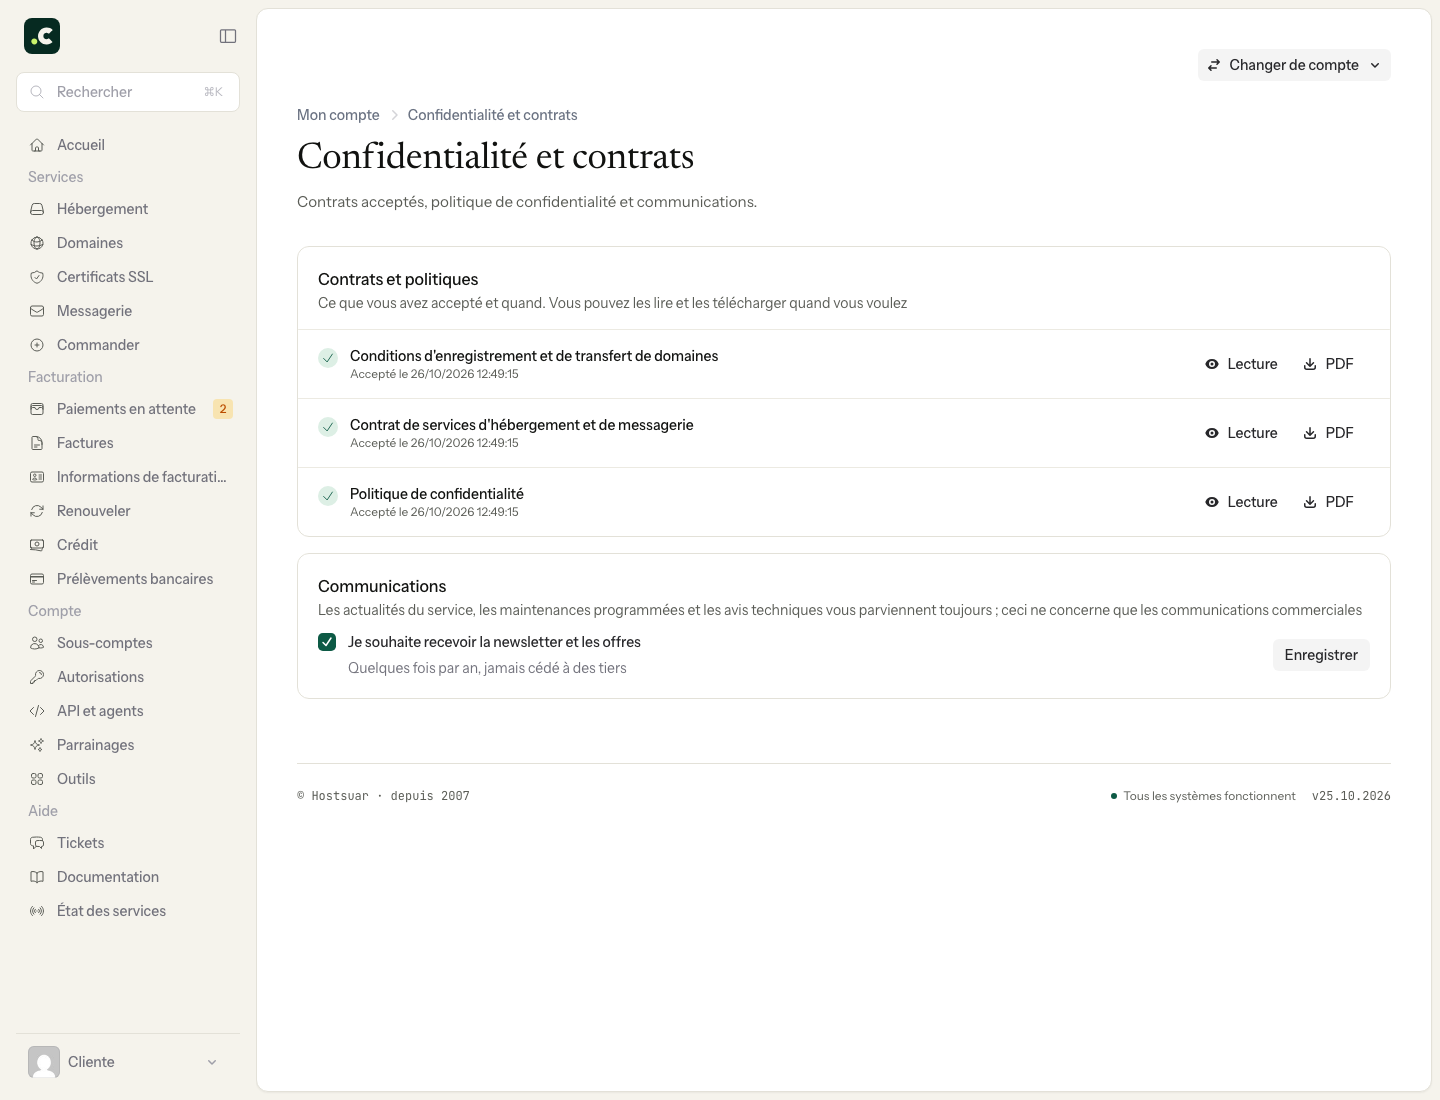Follow the Mon compte breadcrumb link

[x=338, y=115]
